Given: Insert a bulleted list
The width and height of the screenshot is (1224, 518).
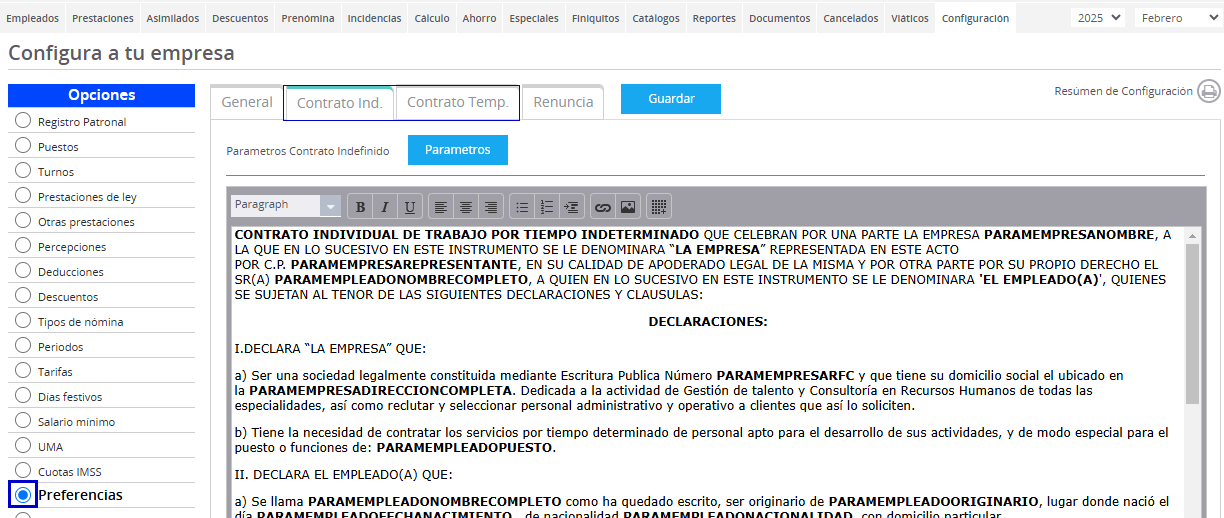Looking at the screenshot, I should tap(522, 207).
